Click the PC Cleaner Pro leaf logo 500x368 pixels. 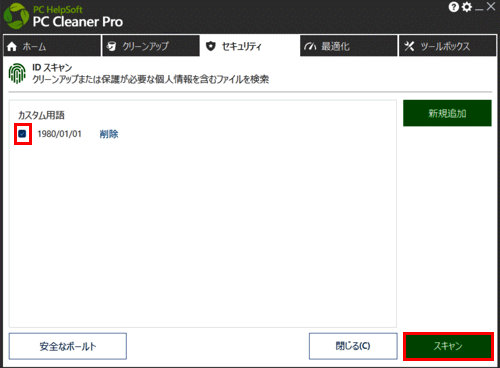pos(16,16)
